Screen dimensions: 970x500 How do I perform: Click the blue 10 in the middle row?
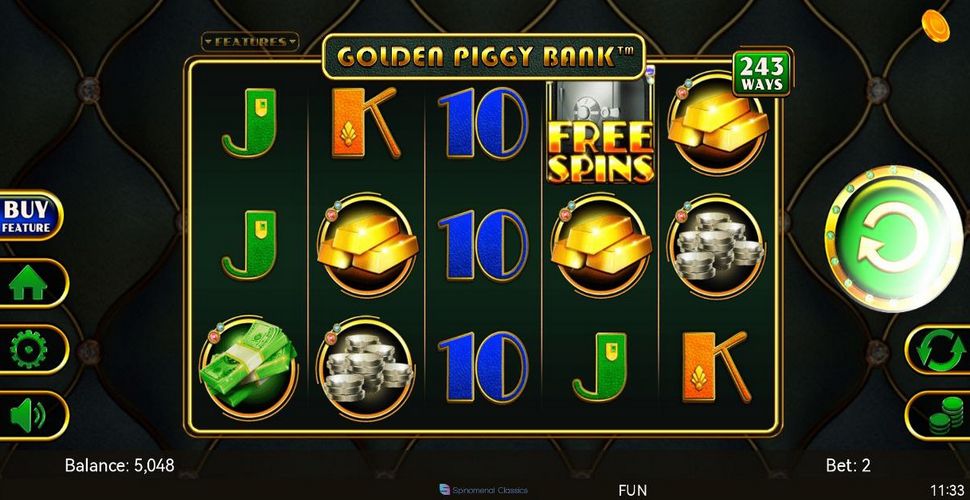(484, 246)
